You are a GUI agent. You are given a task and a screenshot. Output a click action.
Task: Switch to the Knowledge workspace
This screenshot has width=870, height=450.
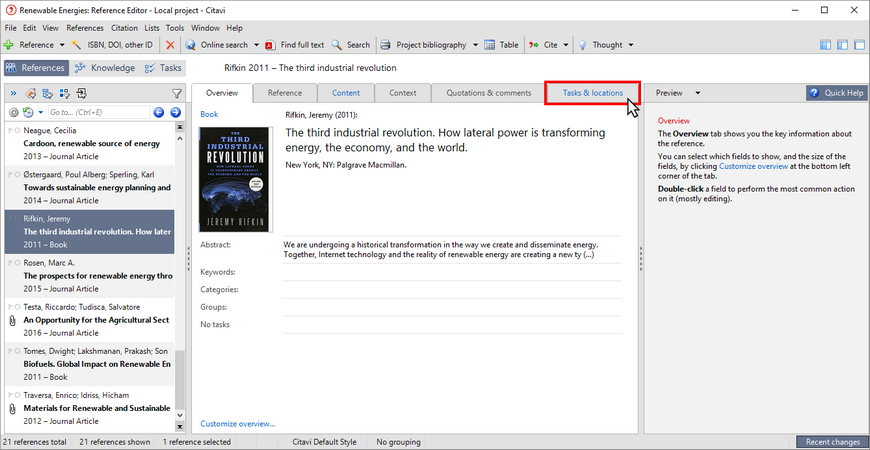[x=105, y=68]
